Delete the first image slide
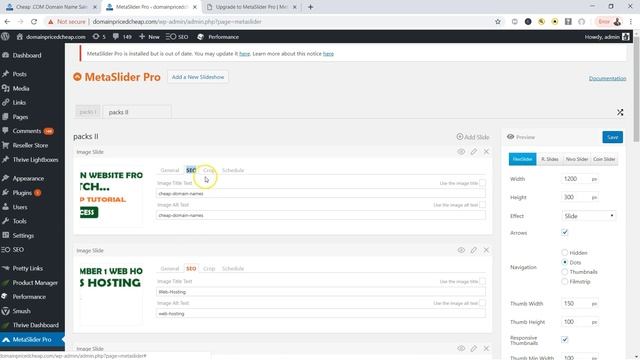Screen dimensions: 640x360 [x=486, y=152]
